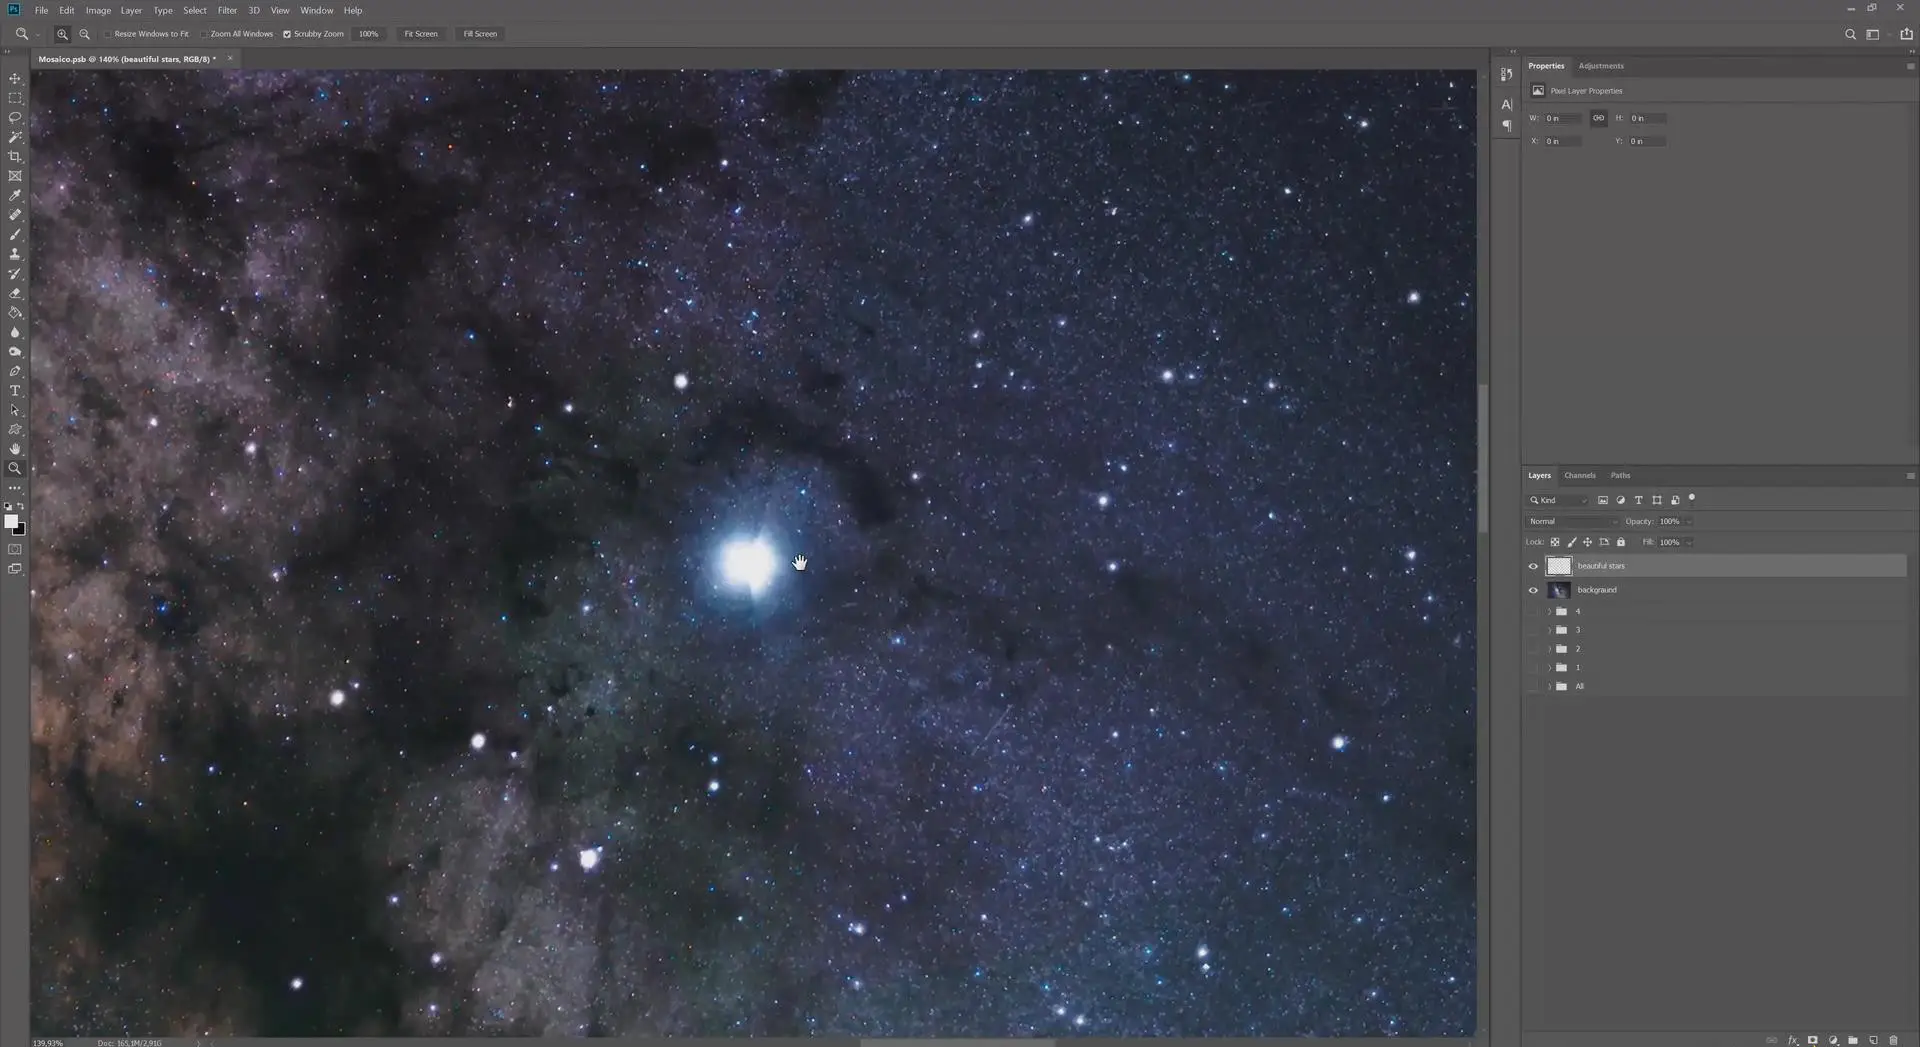Disable the Scrubby Zoom checkbox
Screen dimensions: 1920x1047
tap(287, 34)
